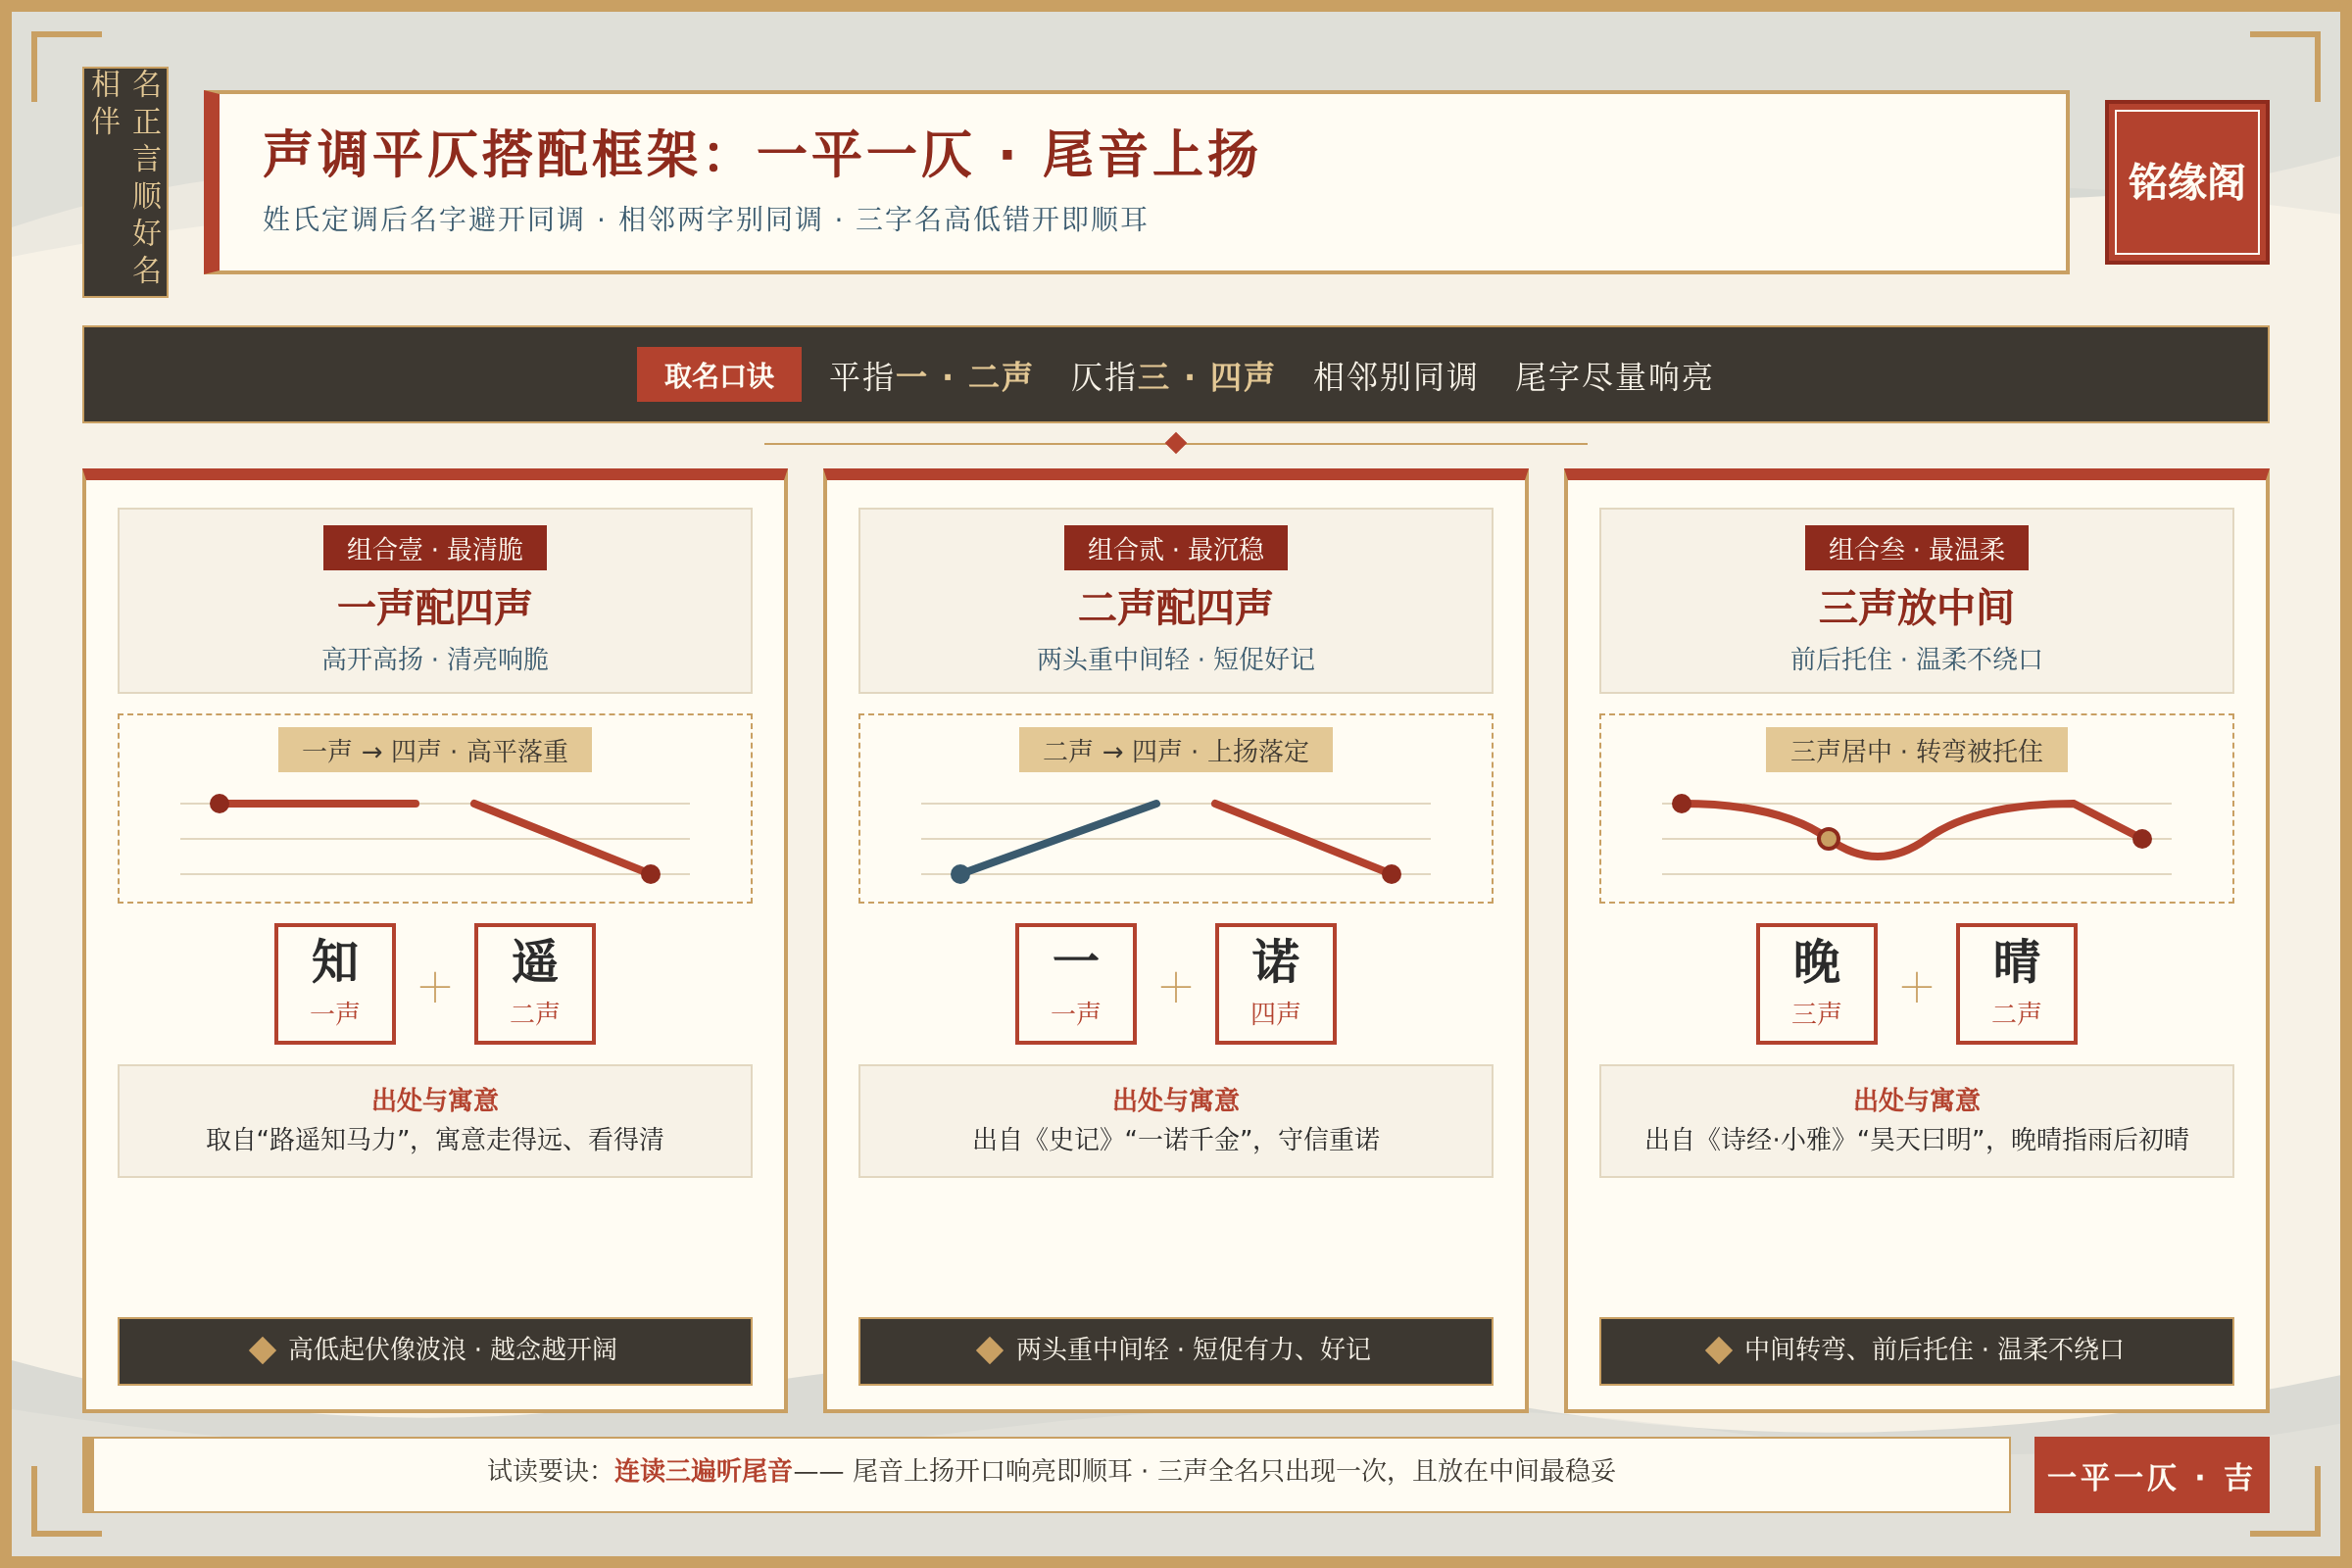
Task: Click the 一平一仄 · 吉 badge
Action: 2151,1475
